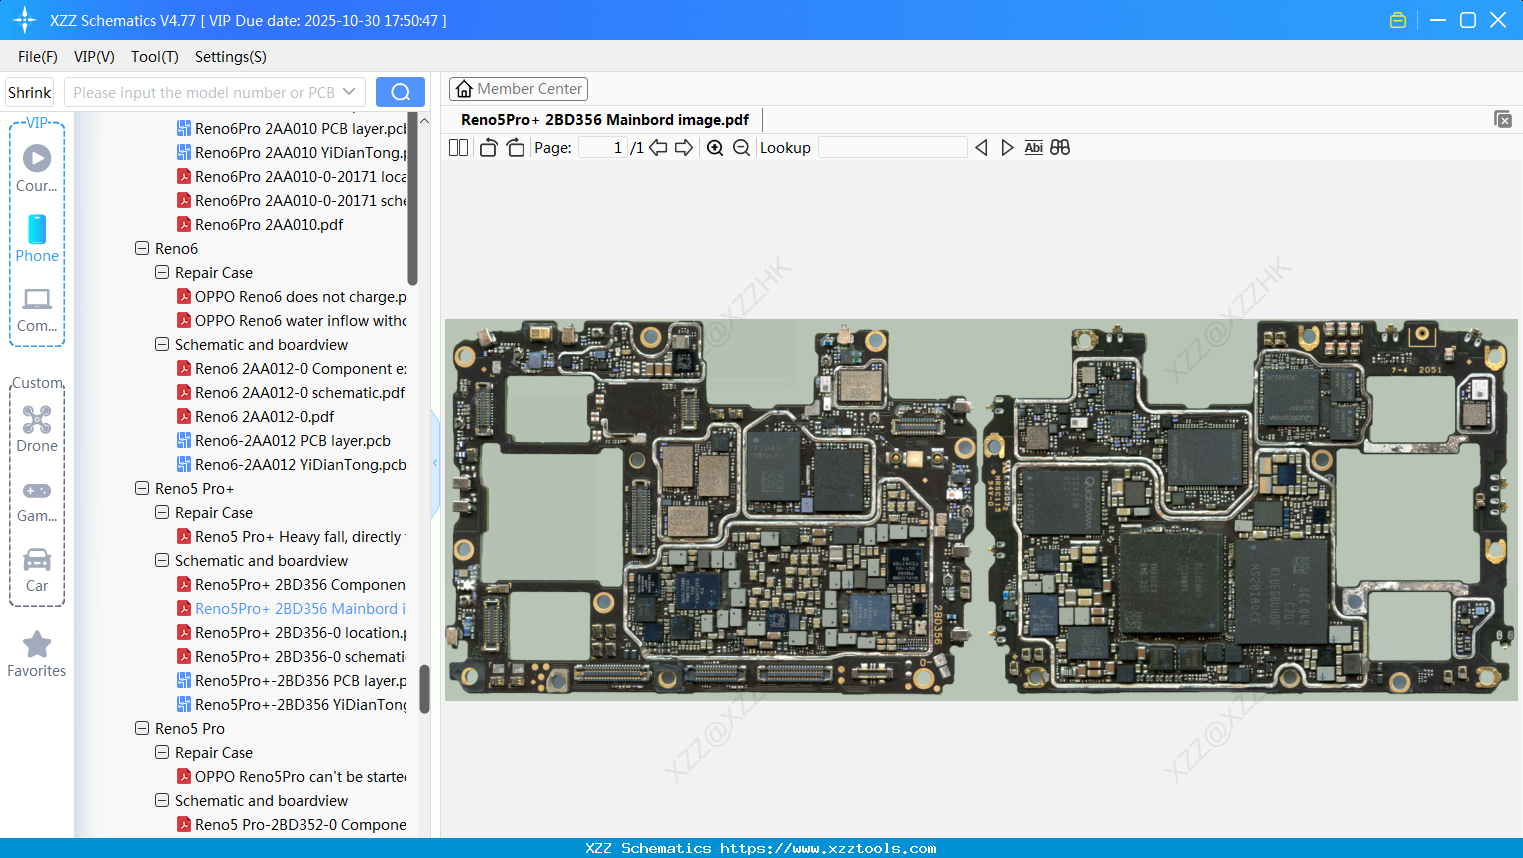
Task: Go to the next Lookup search result
Action: tap(1007, 147)
